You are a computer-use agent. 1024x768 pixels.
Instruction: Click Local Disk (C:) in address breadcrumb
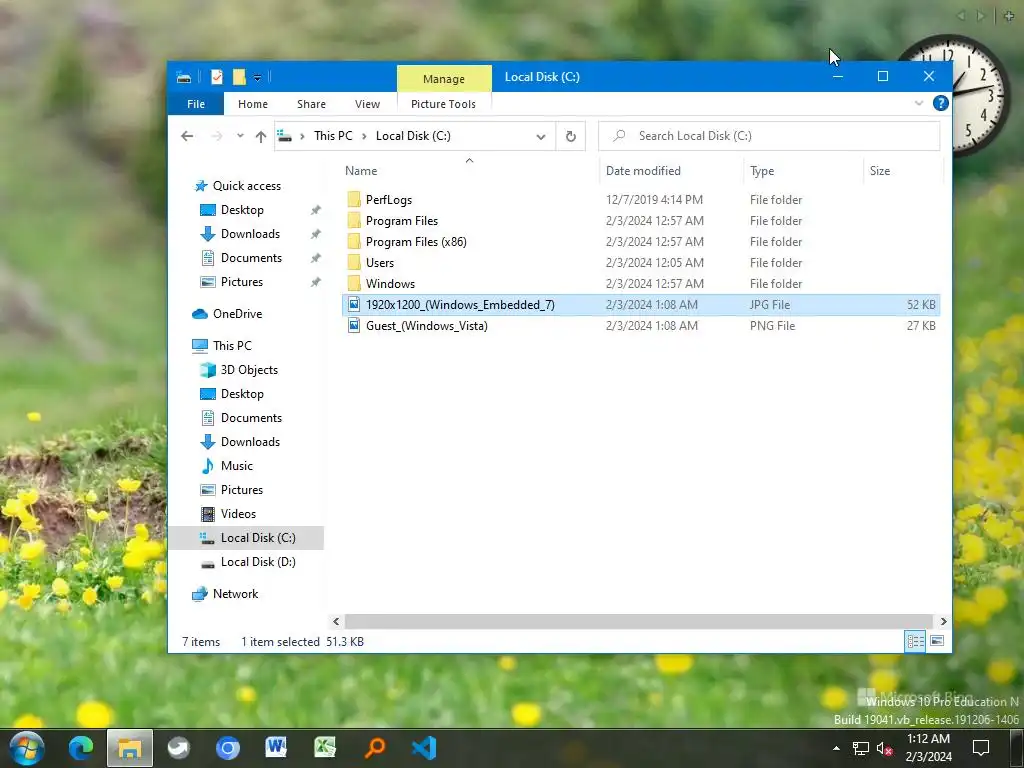[x=413, y=136]
